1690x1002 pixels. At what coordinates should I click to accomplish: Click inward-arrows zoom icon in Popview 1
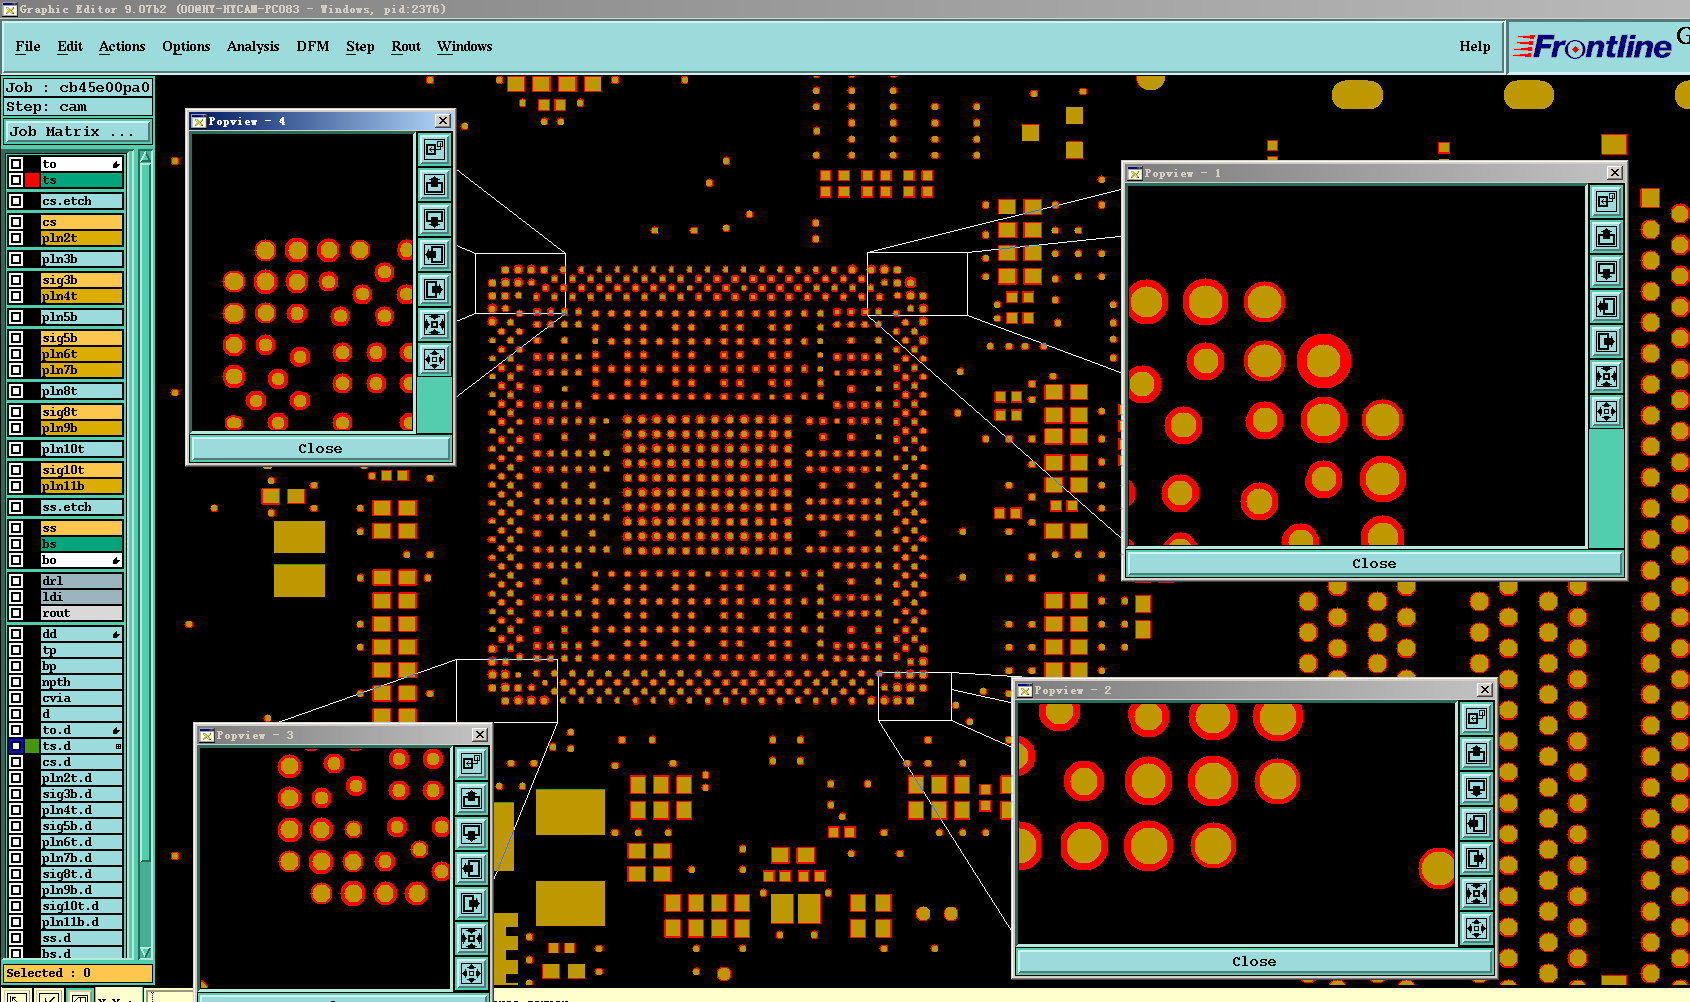click(1606, 376)
